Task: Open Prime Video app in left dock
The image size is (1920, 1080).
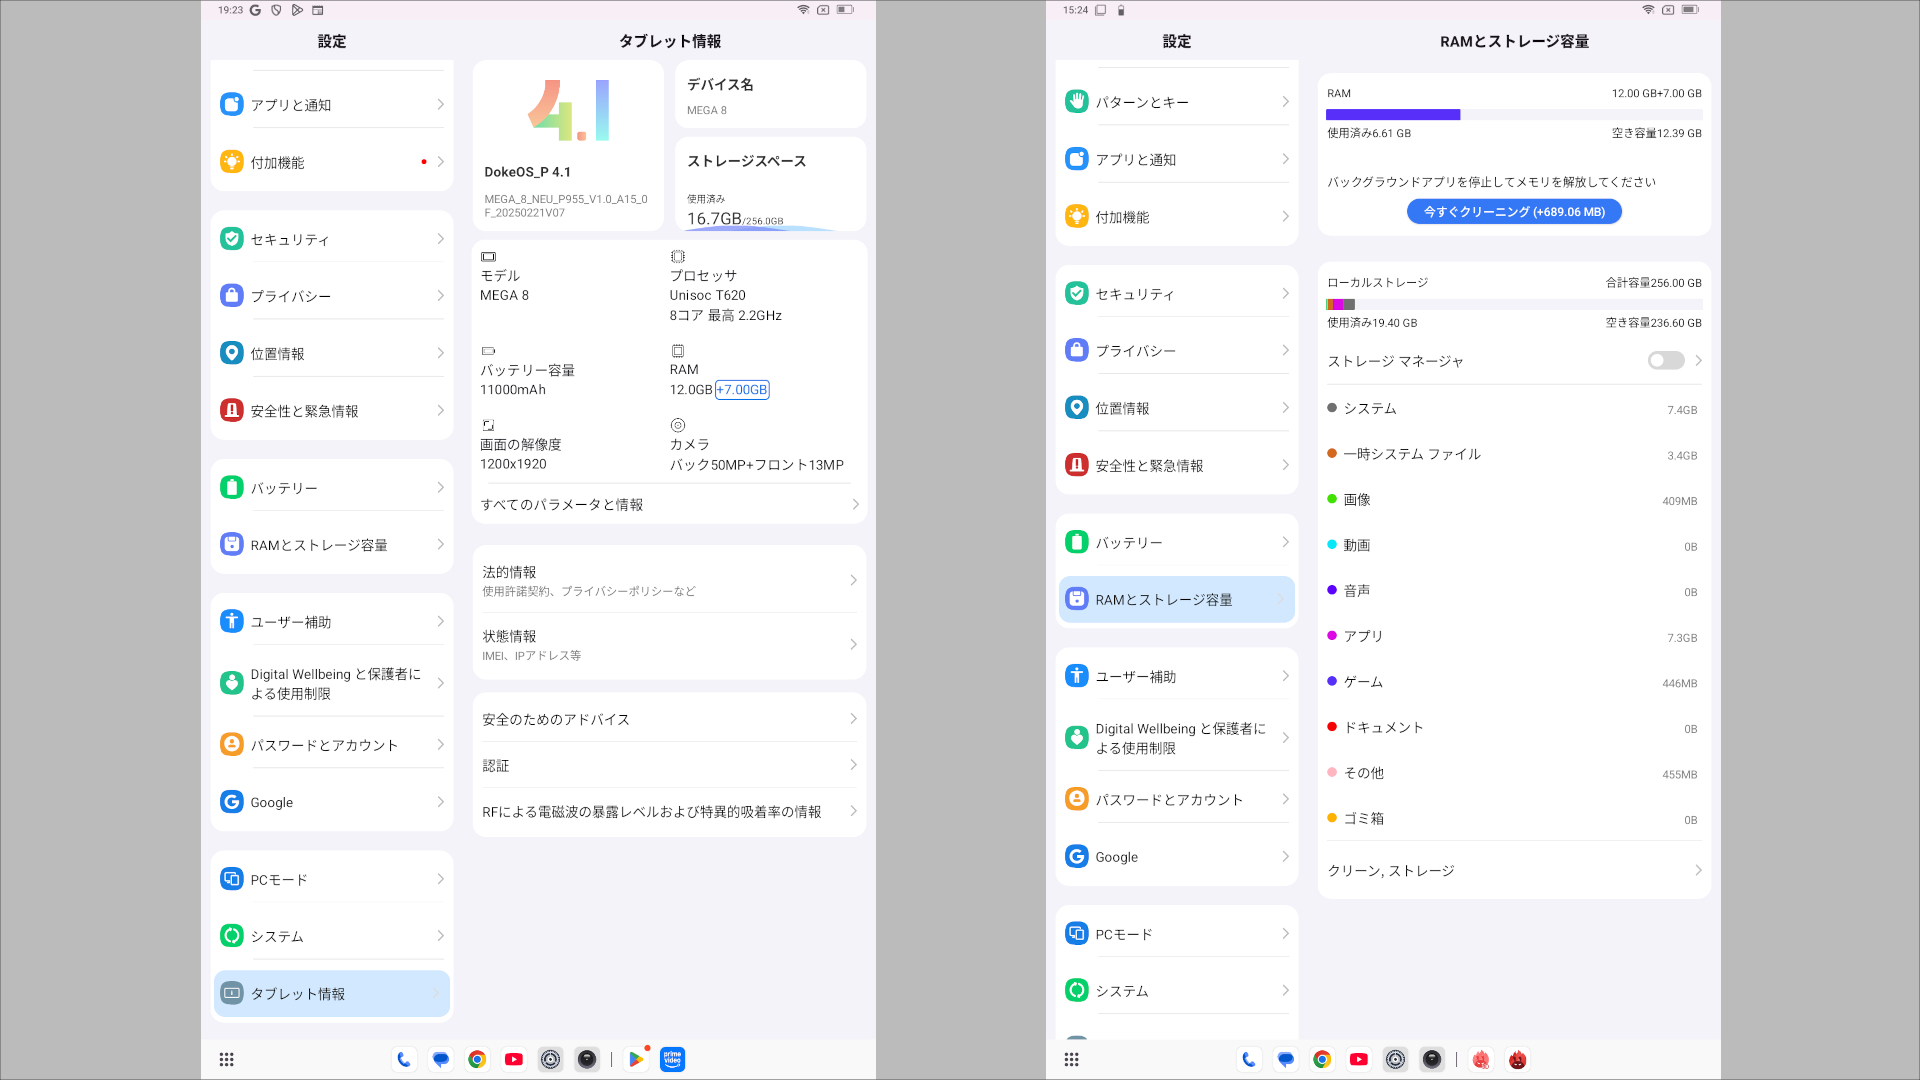Action: (x=673, y=1060)
